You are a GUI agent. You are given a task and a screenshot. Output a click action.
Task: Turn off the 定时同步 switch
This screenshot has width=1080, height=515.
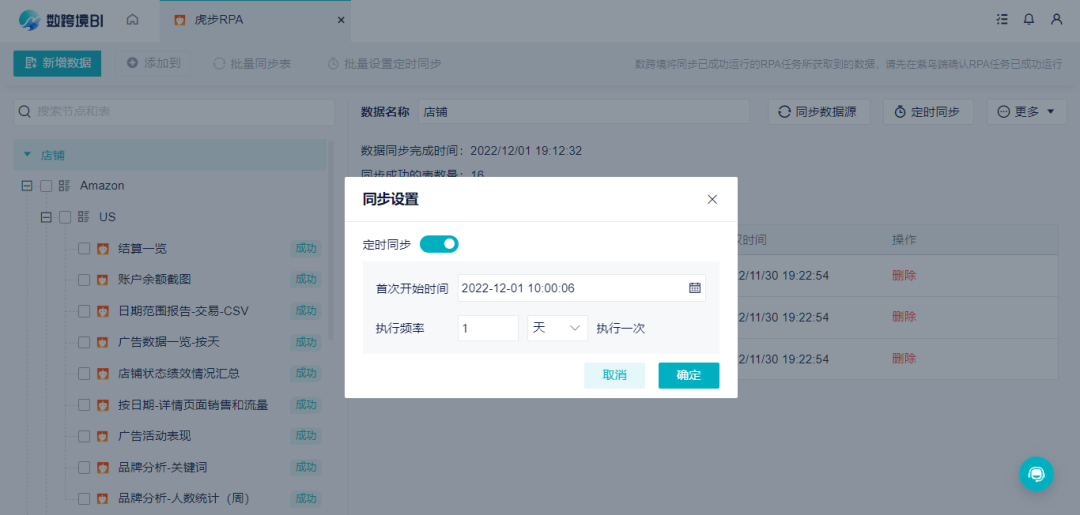[x=439, y=244]
